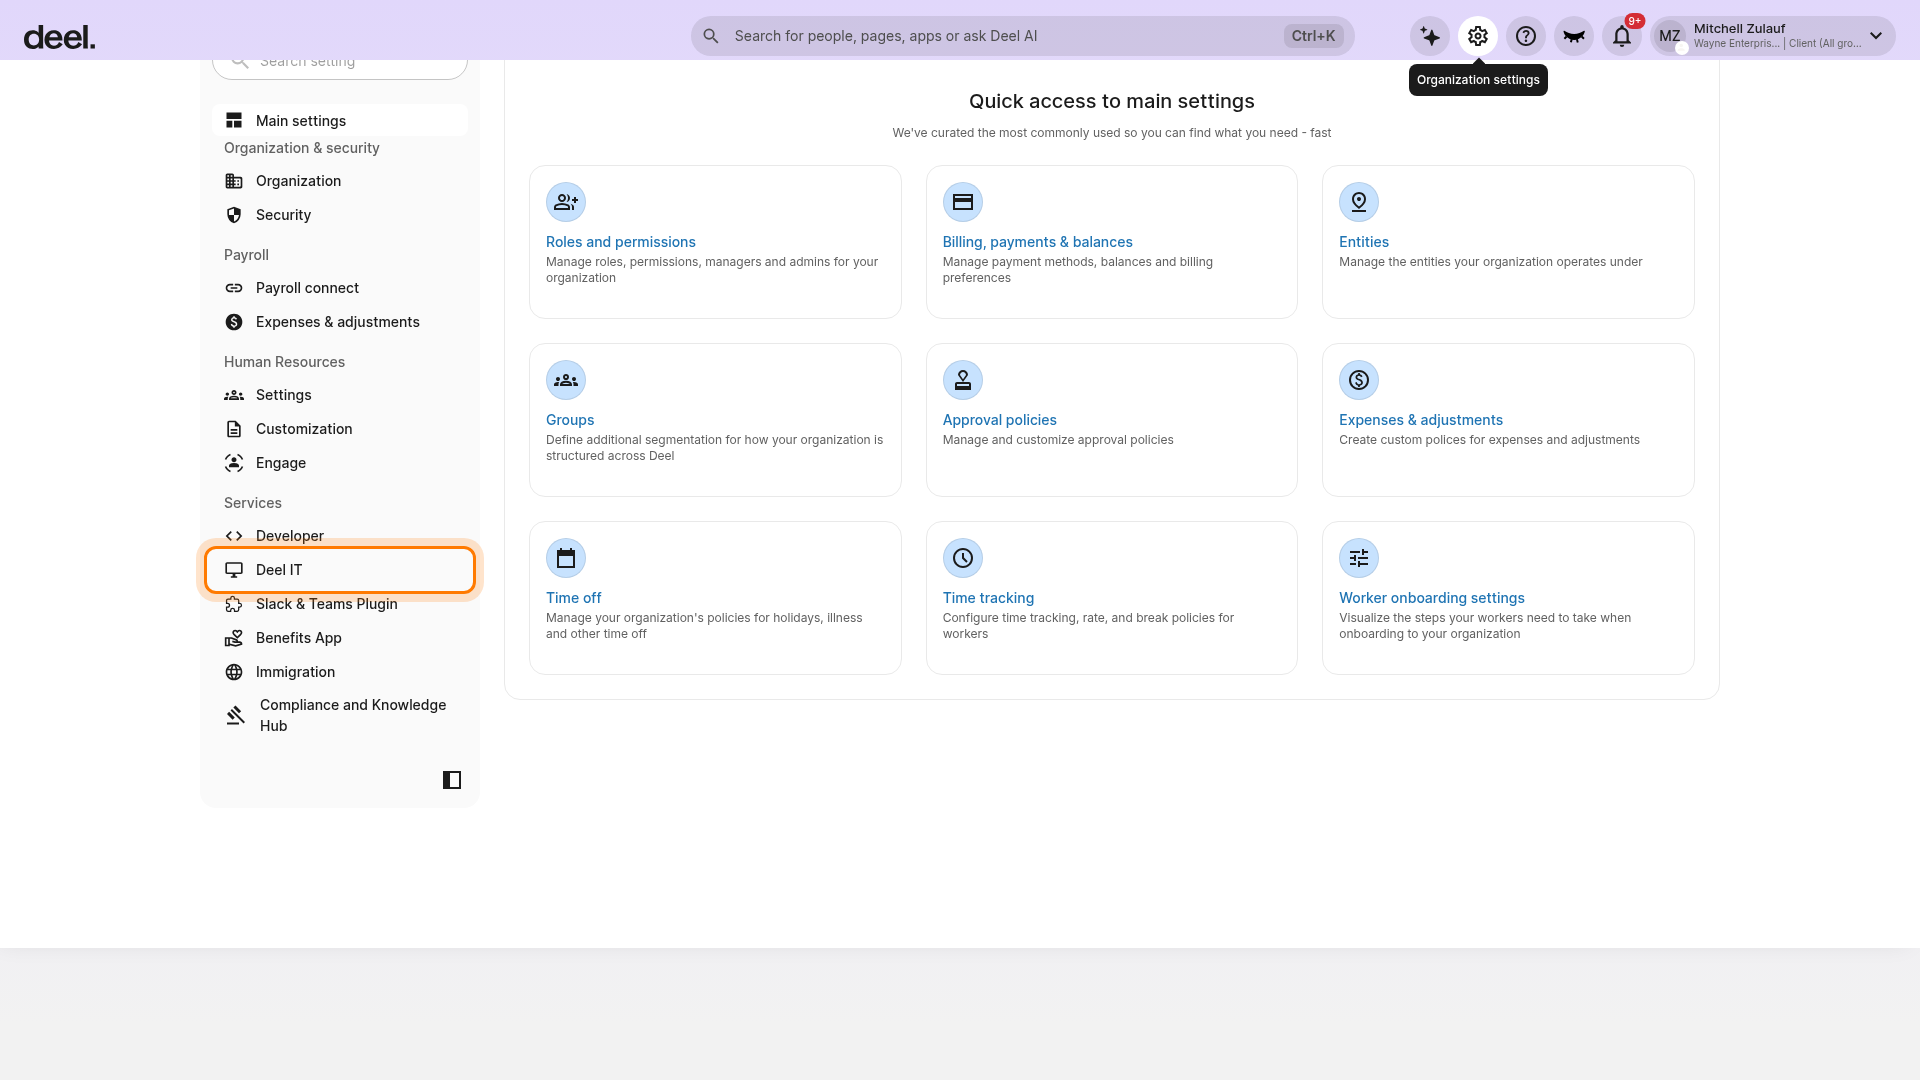1920x1080 pixels.
Task: Open Billing, payments & balances link
Action: tap(1037, 242)
